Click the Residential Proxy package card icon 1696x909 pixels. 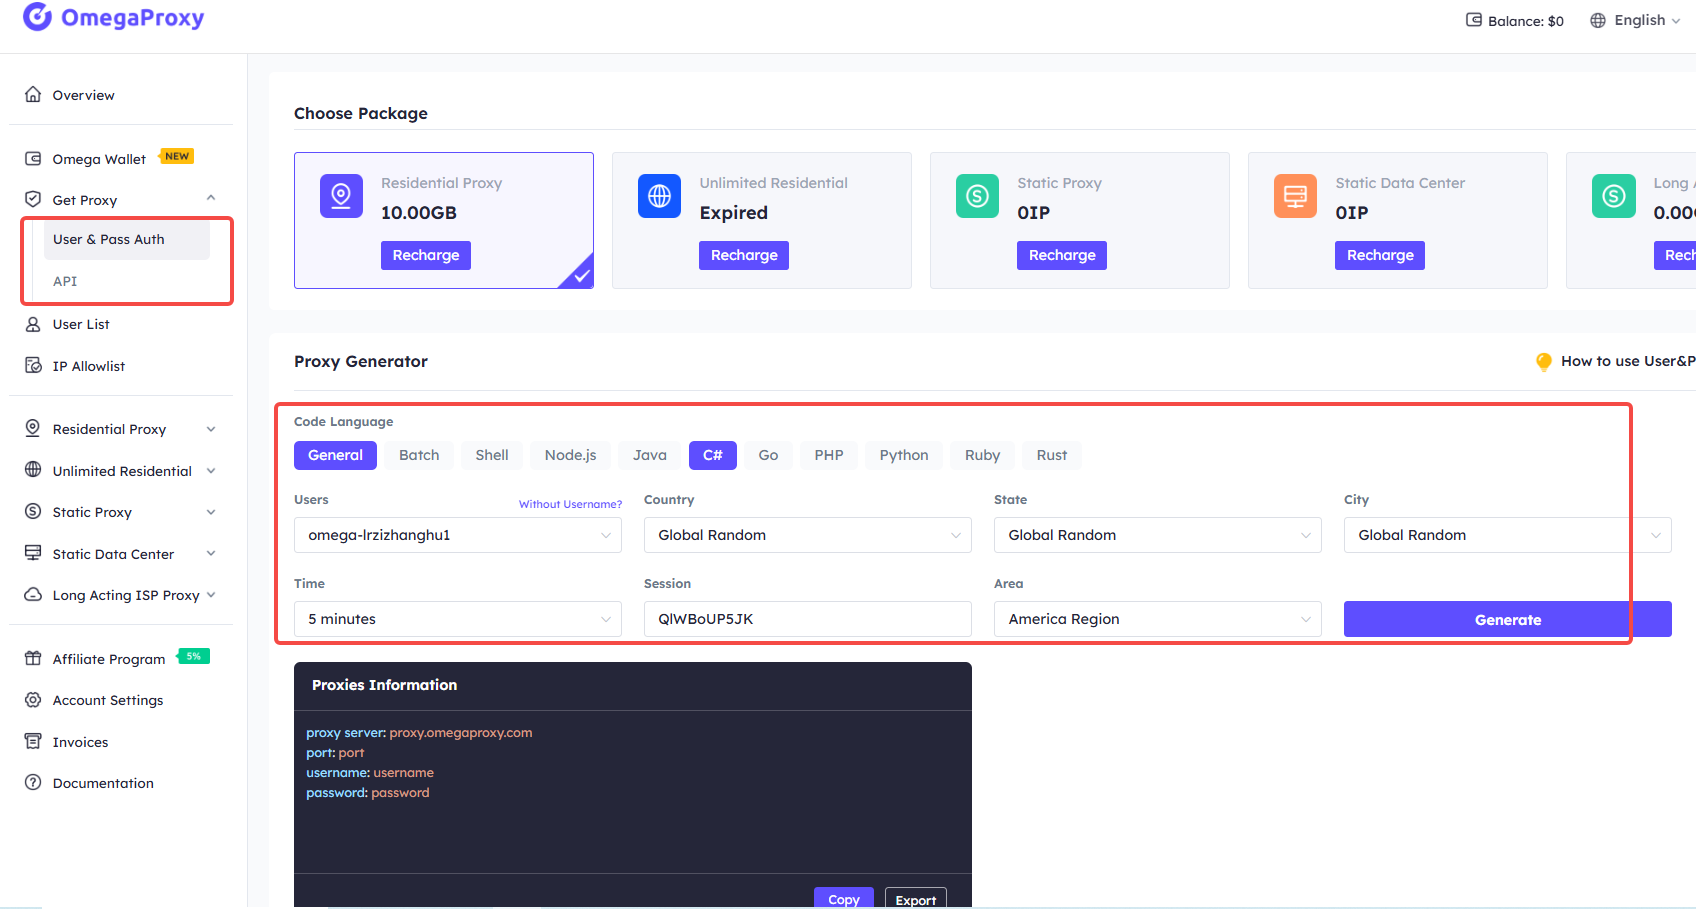coord(341,196)
